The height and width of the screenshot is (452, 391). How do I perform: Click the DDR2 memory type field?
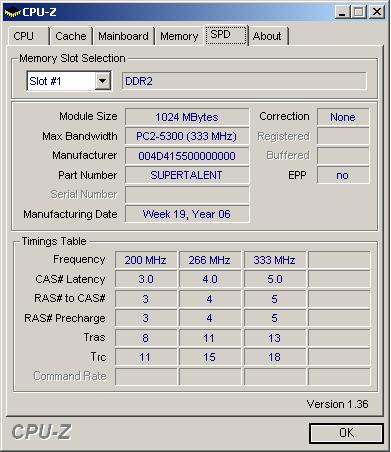click(244, 81)
